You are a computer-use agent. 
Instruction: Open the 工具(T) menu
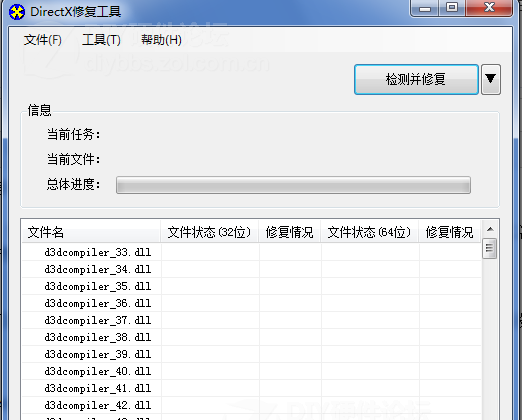tap(101, 40)
